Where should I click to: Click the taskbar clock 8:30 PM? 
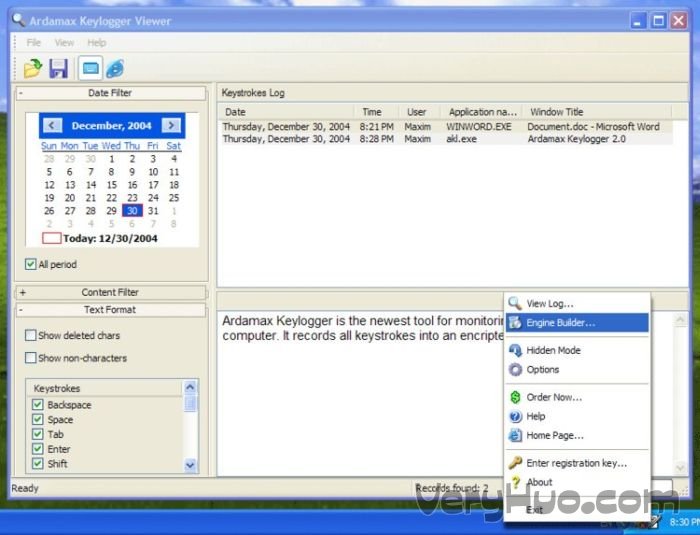[x=684, y=522]
